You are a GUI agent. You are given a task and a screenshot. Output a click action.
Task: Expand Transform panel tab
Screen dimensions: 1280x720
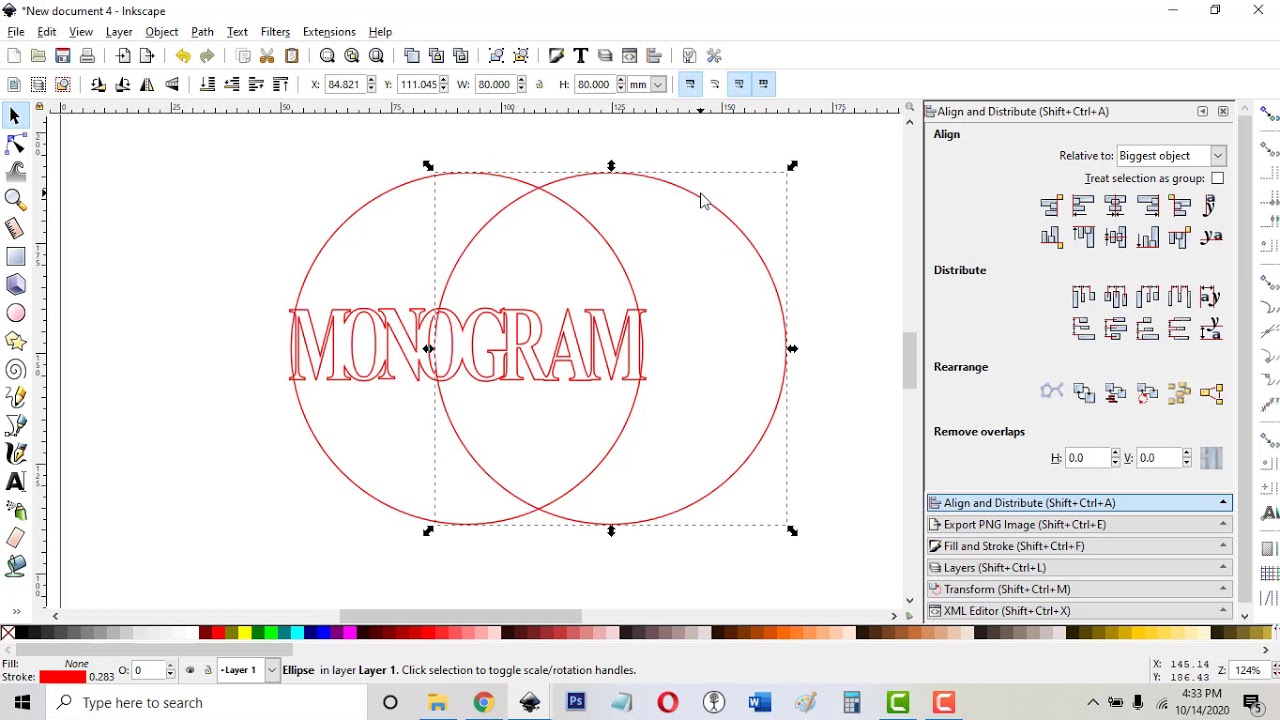point(1079,589)
